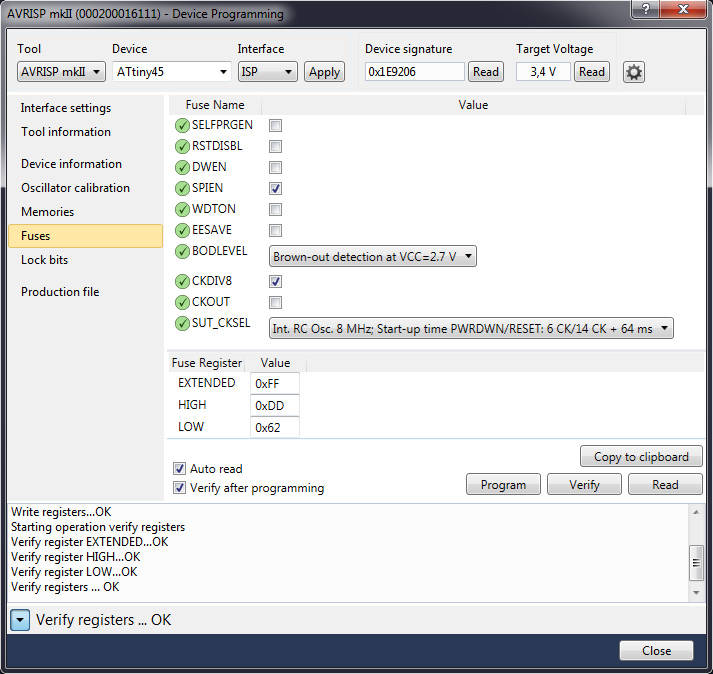Click Copy to clipboard button
713x674 pixels.
tap(641, 457)
